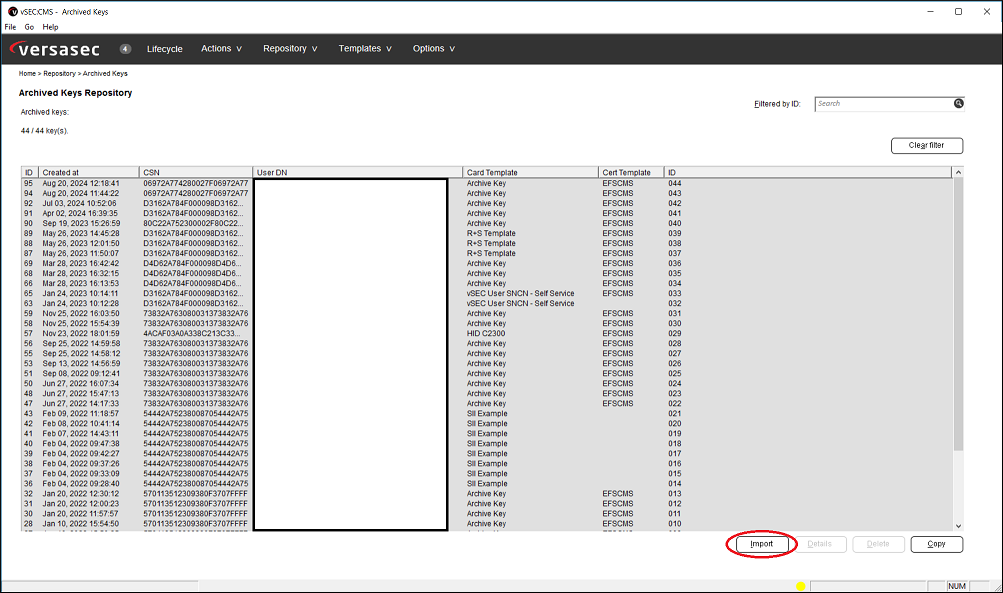Viewport: 1003px width, 593px height.
Task: Select row Feb 04, 2022 09:28:40
Action: pos(487,484)
